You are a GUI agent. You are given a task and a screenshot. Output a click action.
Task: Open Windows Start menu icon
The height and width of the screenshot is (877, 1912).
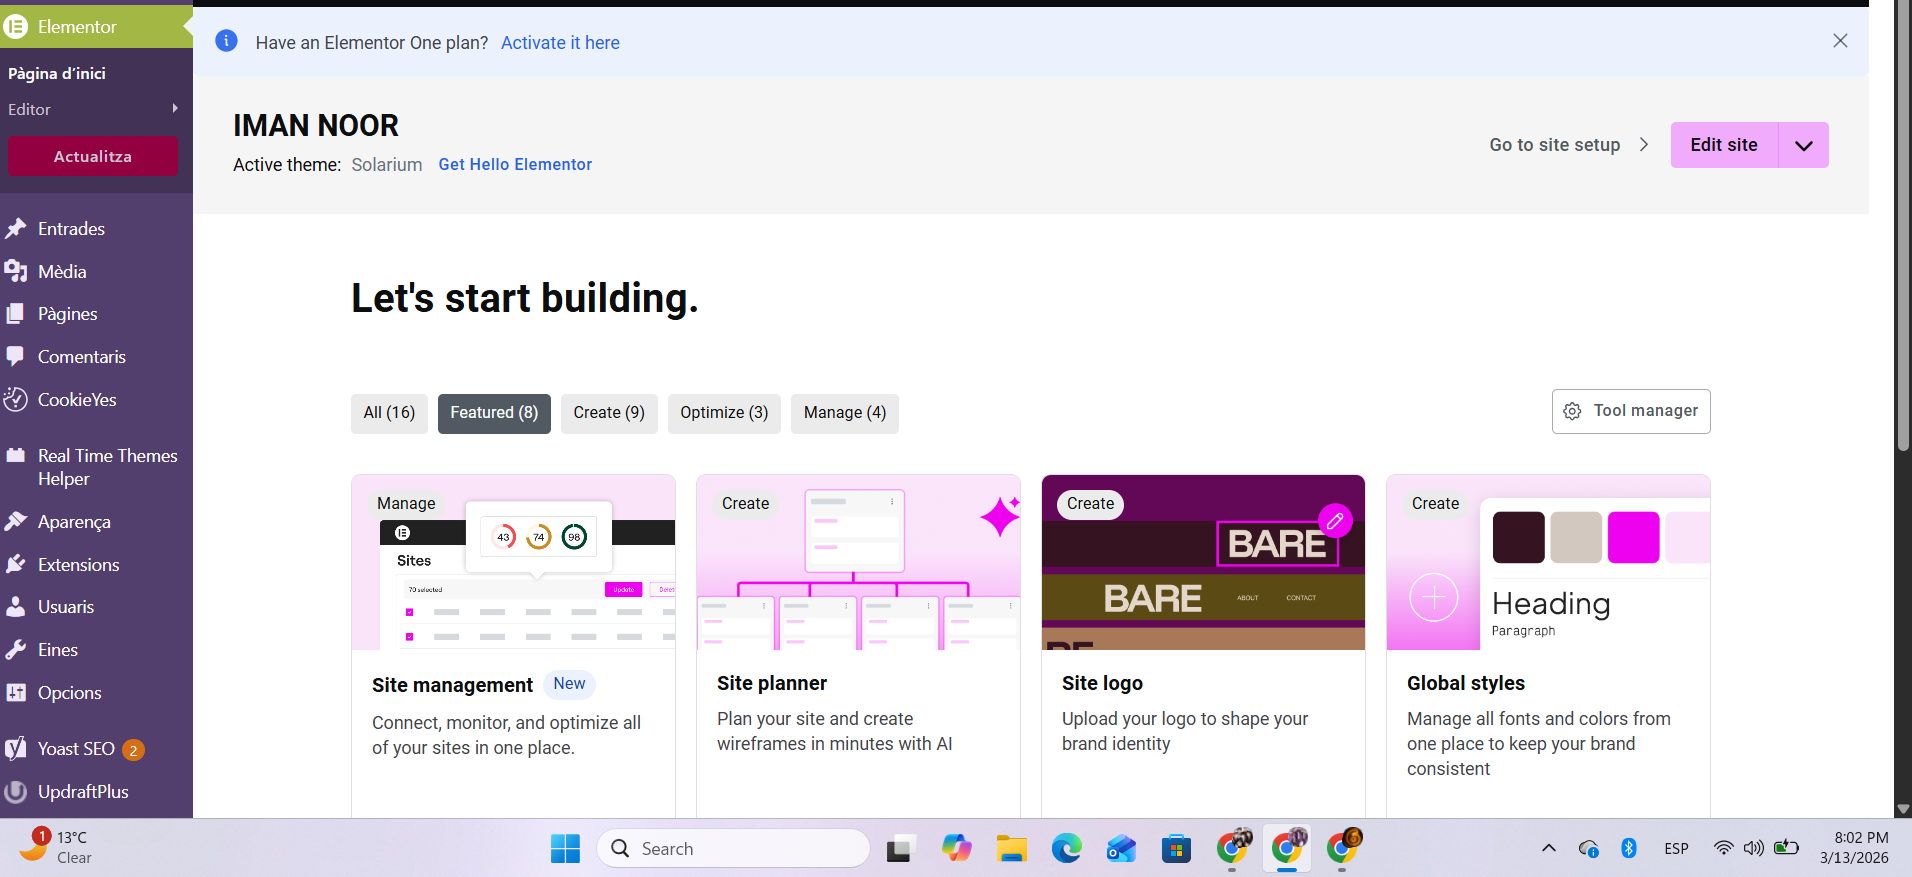click(x=565, y=849)
